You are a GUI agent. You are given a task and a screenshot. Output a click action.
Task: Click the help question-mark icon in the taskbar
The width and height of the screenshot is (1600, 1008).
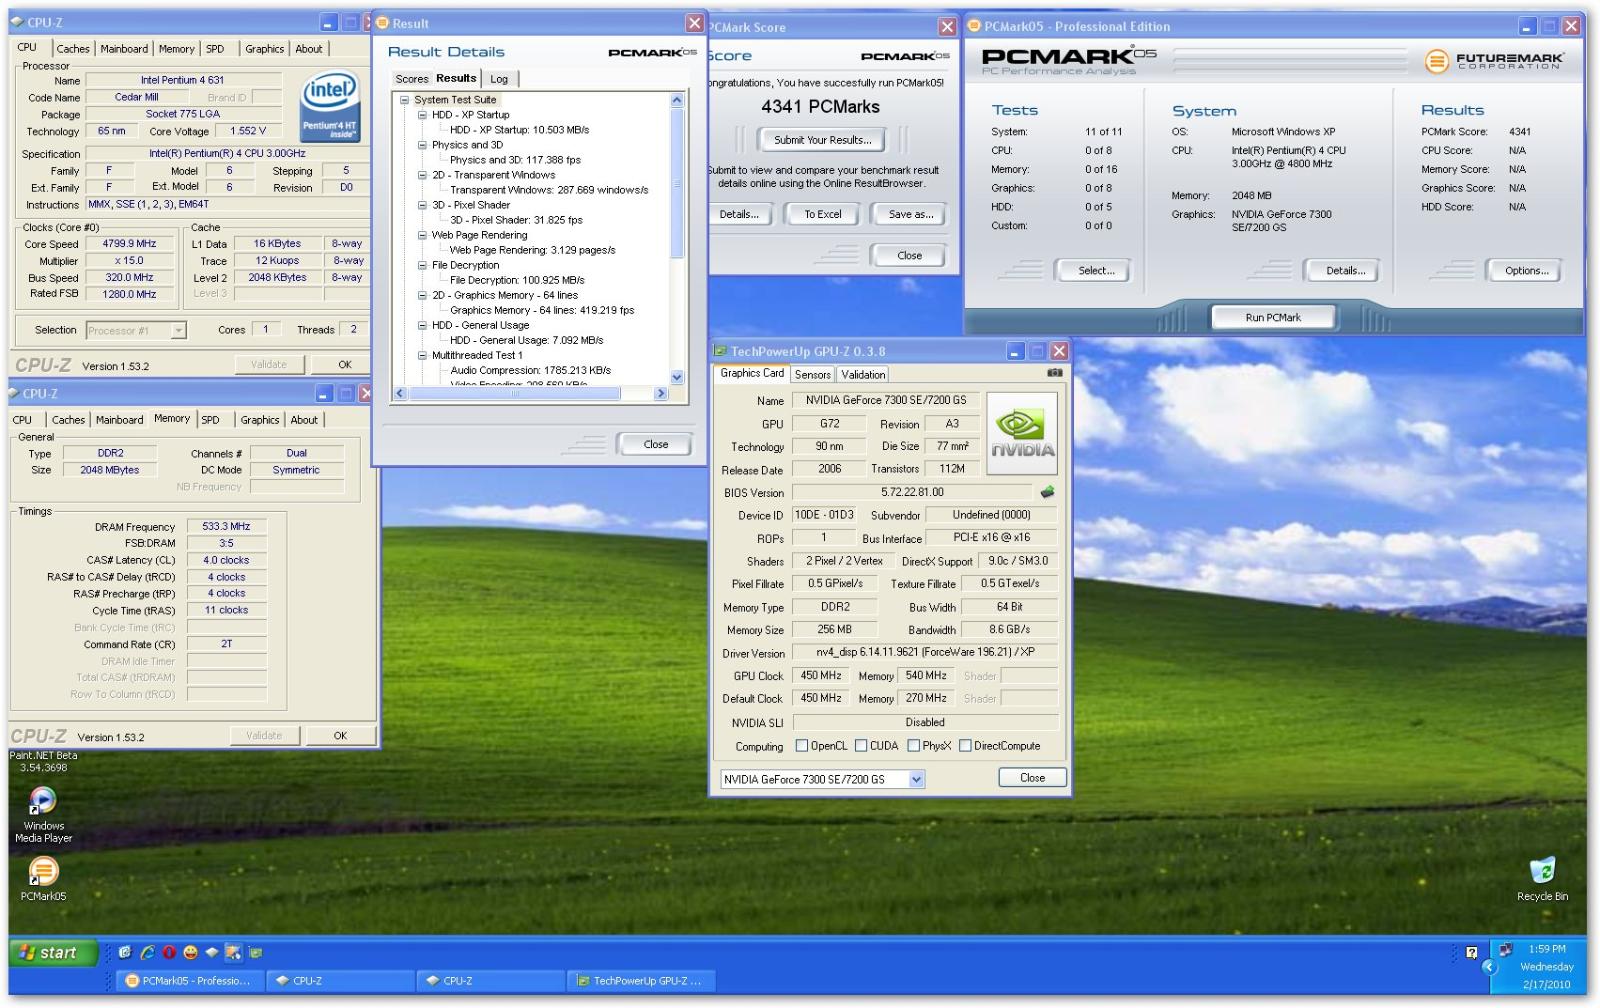(1471, 953)
